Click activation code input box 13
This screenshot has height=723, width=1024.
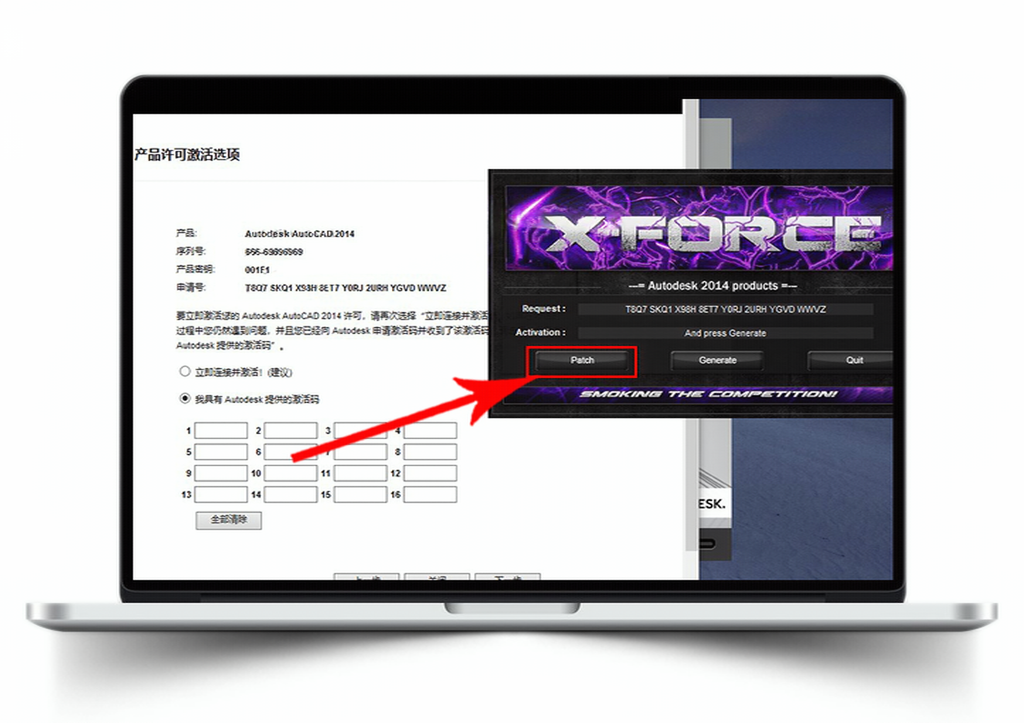pyautogui.click(x=221, y=494)
